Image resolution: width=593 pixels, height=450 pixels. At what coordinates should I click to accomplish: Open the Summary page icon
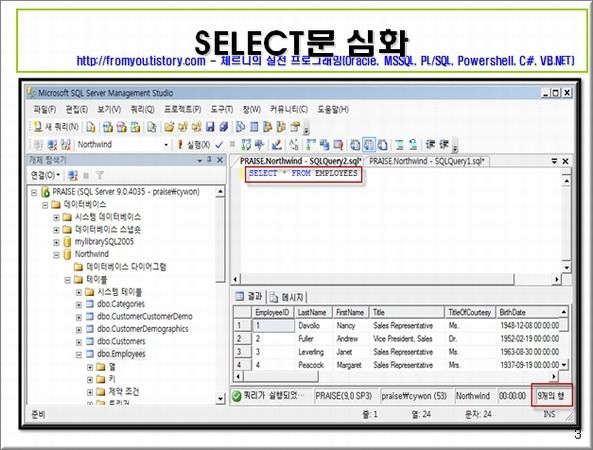click(254, 127)
